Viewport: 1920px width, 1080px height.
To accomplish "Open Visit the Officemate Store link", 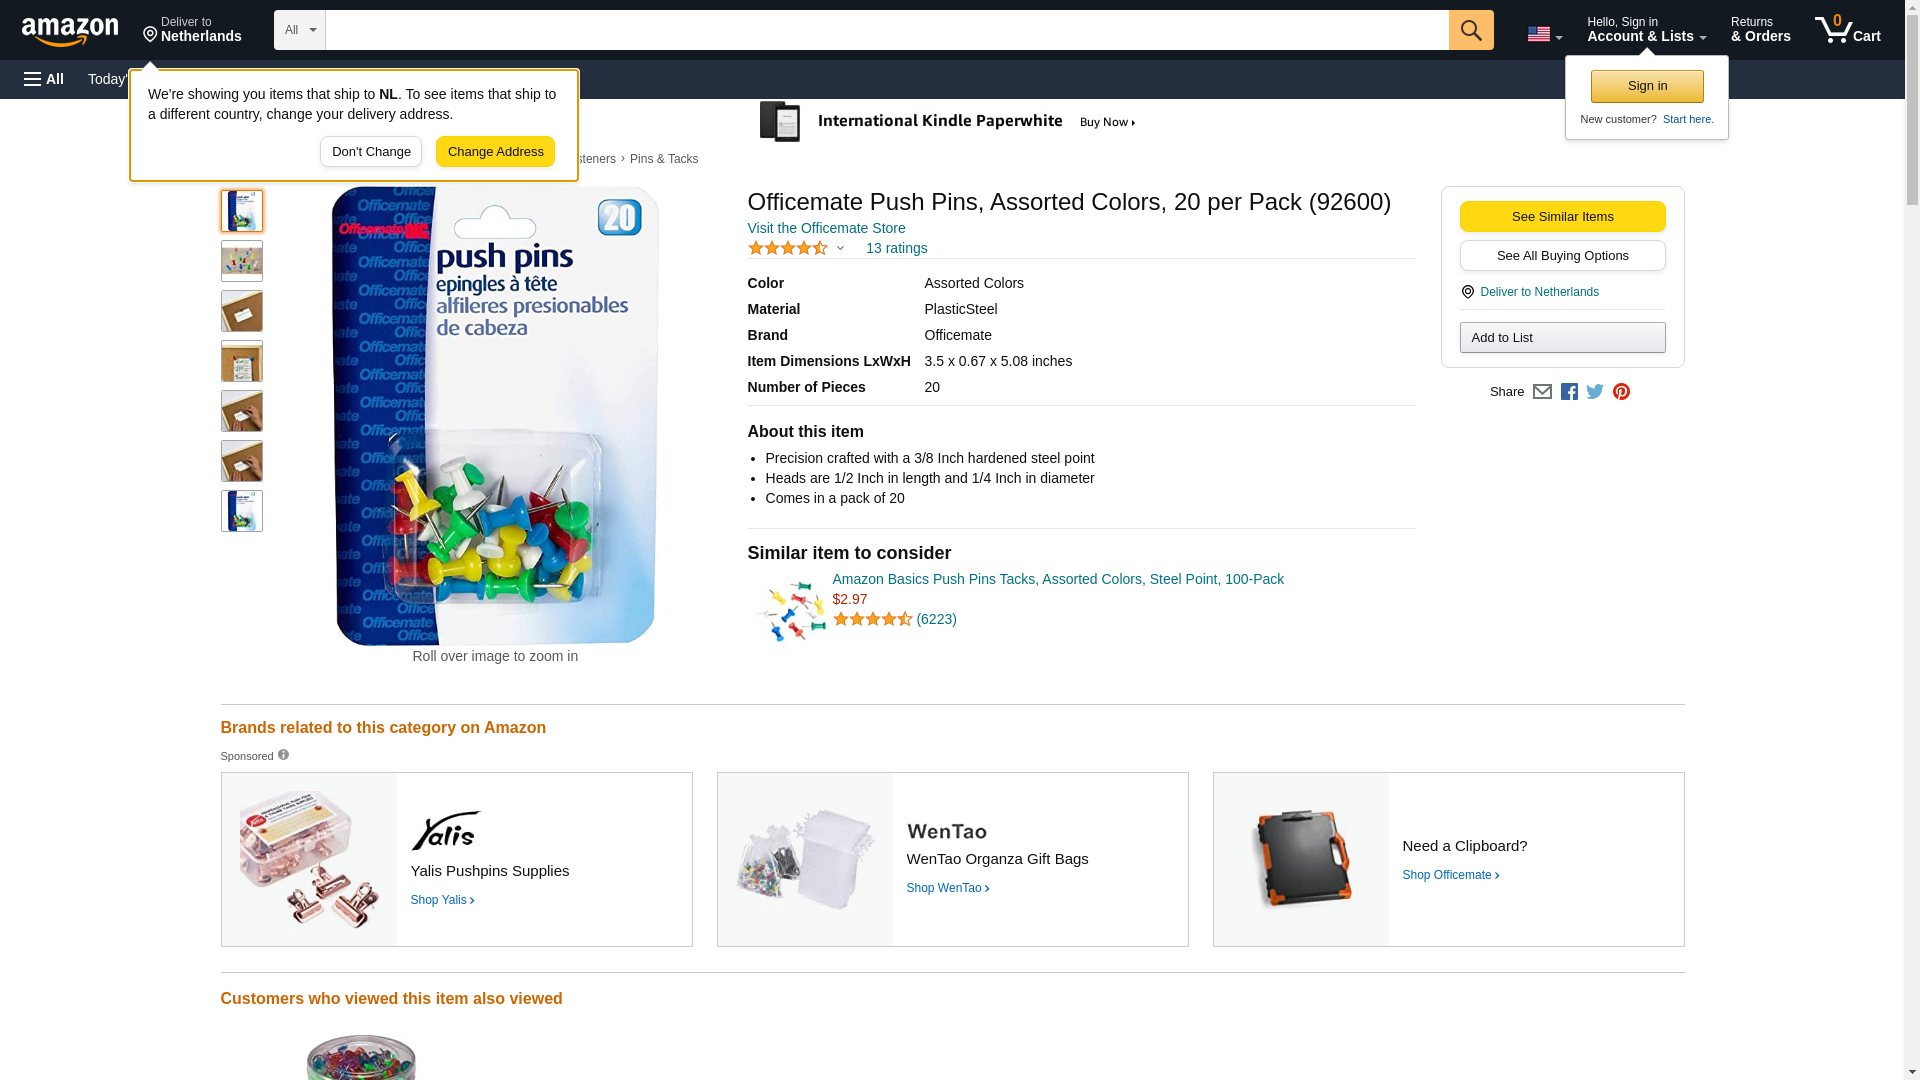I will (x=826, y=228).
